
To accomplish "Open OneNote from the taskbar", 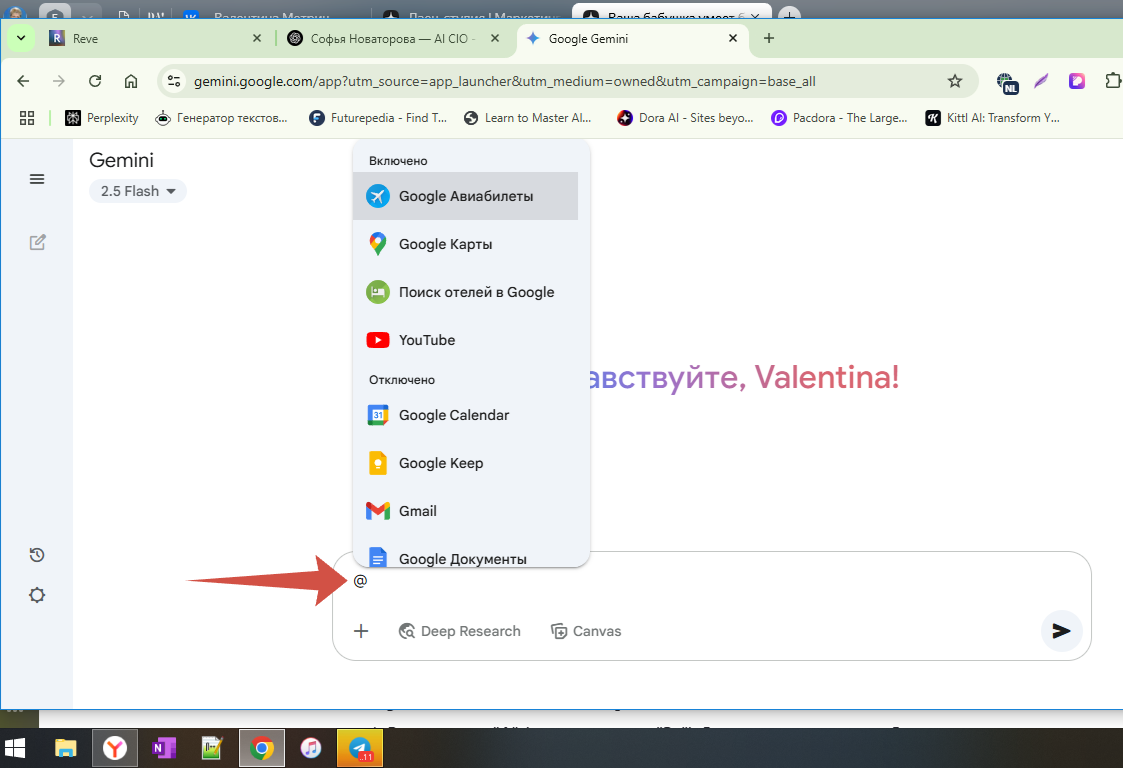I will point(164,749).
